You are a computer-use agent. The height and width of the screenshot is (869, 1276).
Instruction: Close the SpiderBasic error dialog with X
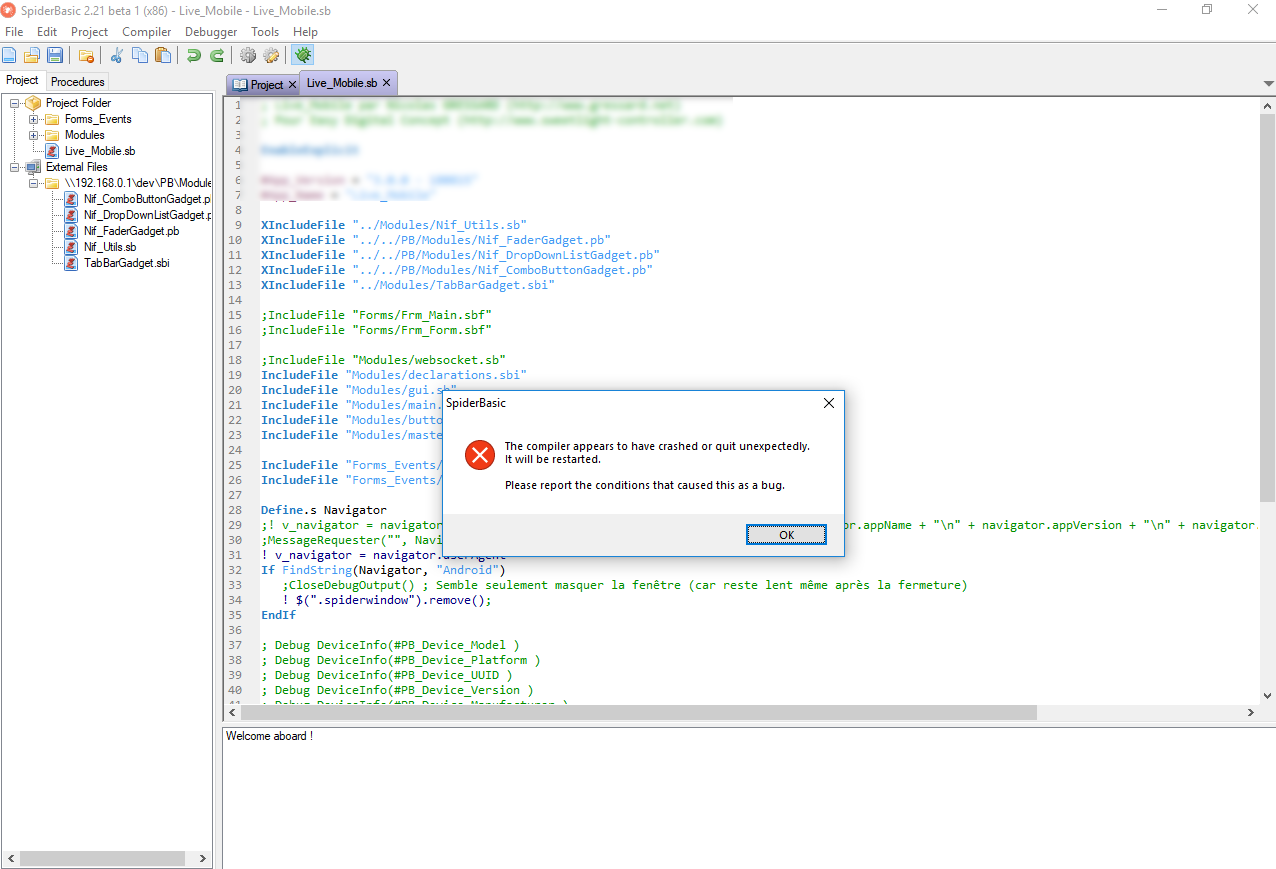coord(828,403)
